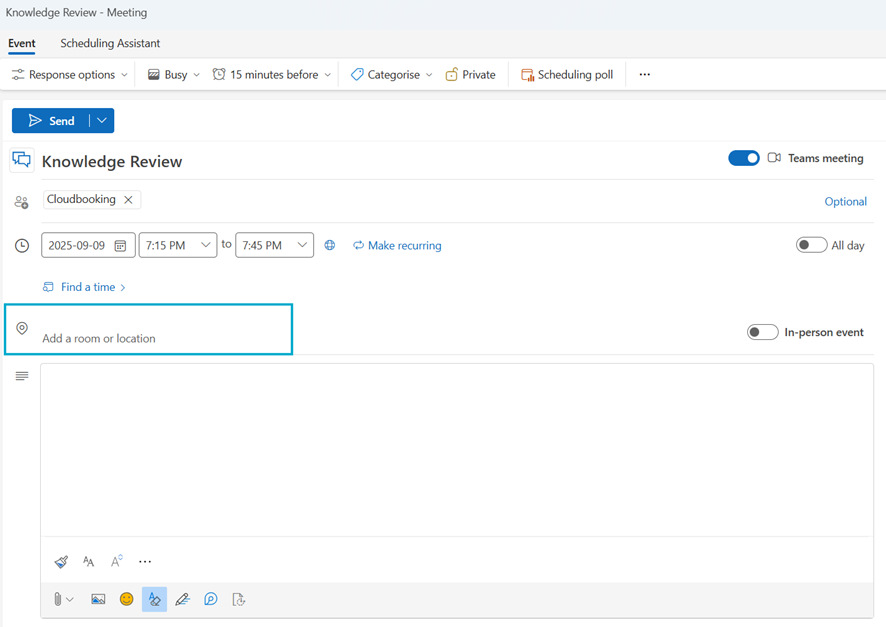886x627 pixels.
Task: Expand the 7:15 PM start time dropdown
Action: coord(205,245)
